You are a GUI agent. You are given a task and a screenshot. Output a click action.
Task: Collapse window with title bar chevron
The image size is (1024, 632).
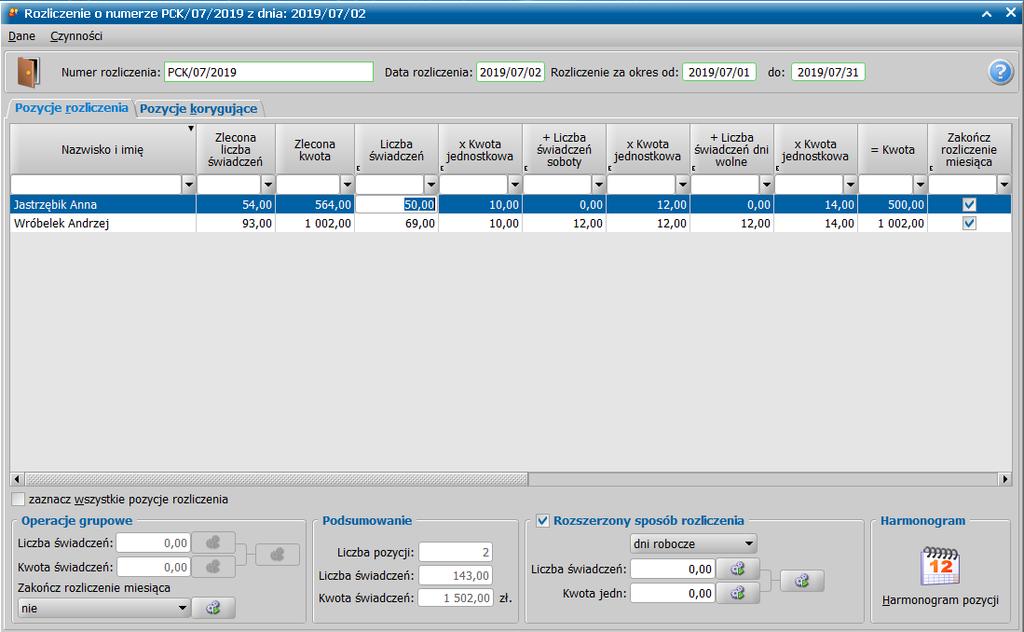point(987,13)
